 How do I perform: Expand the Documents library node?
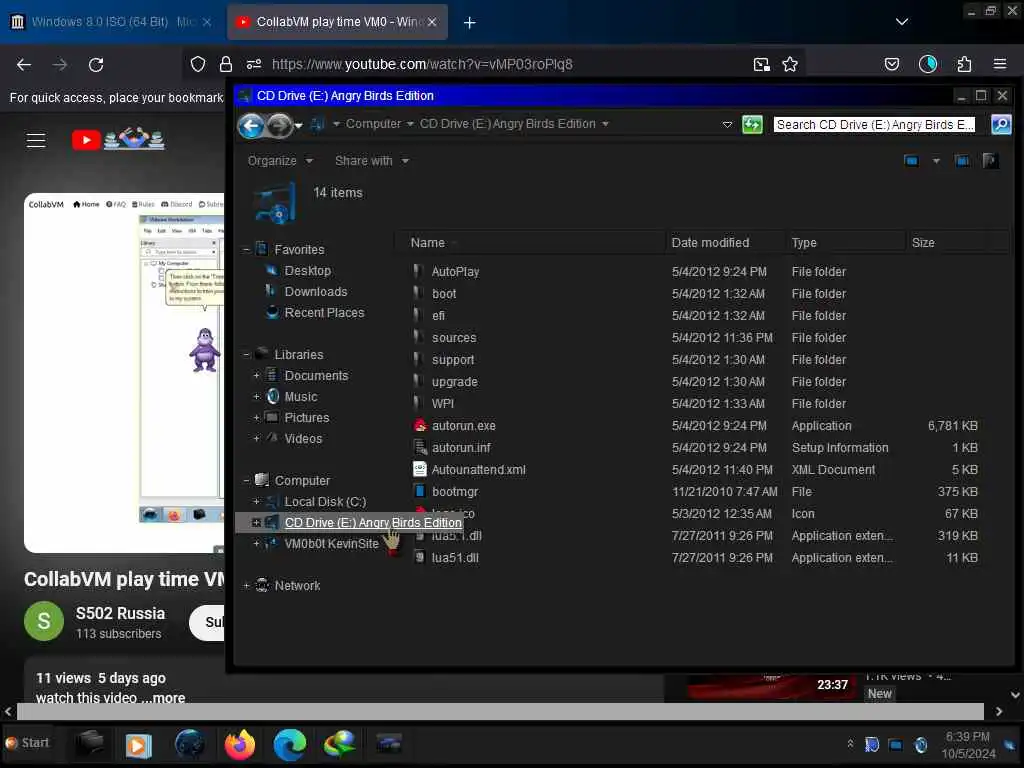click(x=257, y=376)
